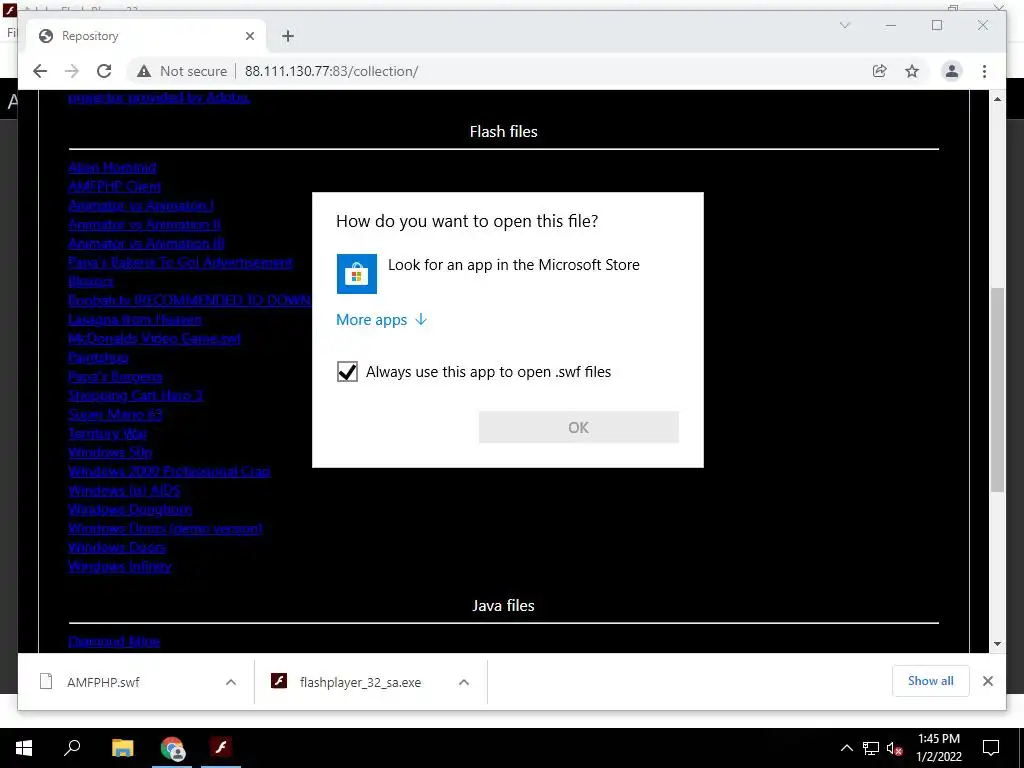Screen dimensions: 1024x768
Task: Open the Shopping Cart Hero 3 link
Action: pyautogui.click(x=136, y=395)
